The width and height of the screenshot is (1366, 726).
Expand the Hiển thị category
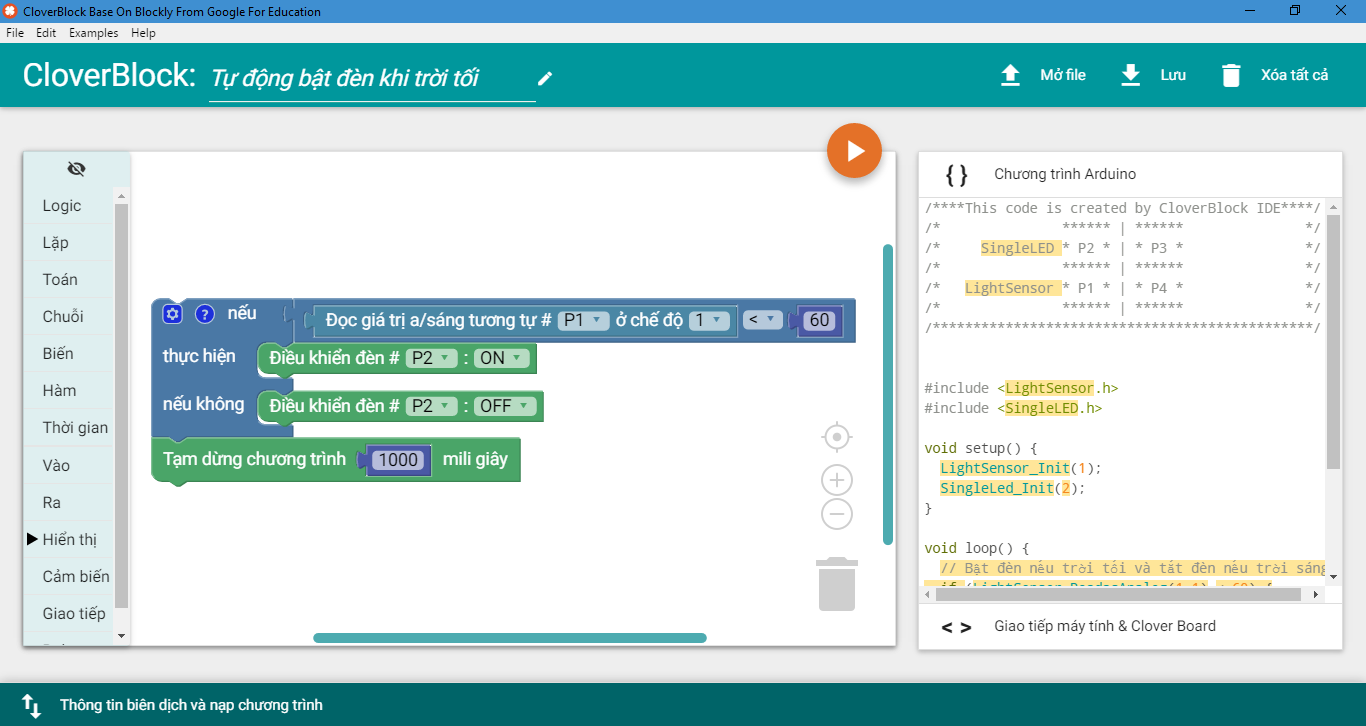pos(32,539)
